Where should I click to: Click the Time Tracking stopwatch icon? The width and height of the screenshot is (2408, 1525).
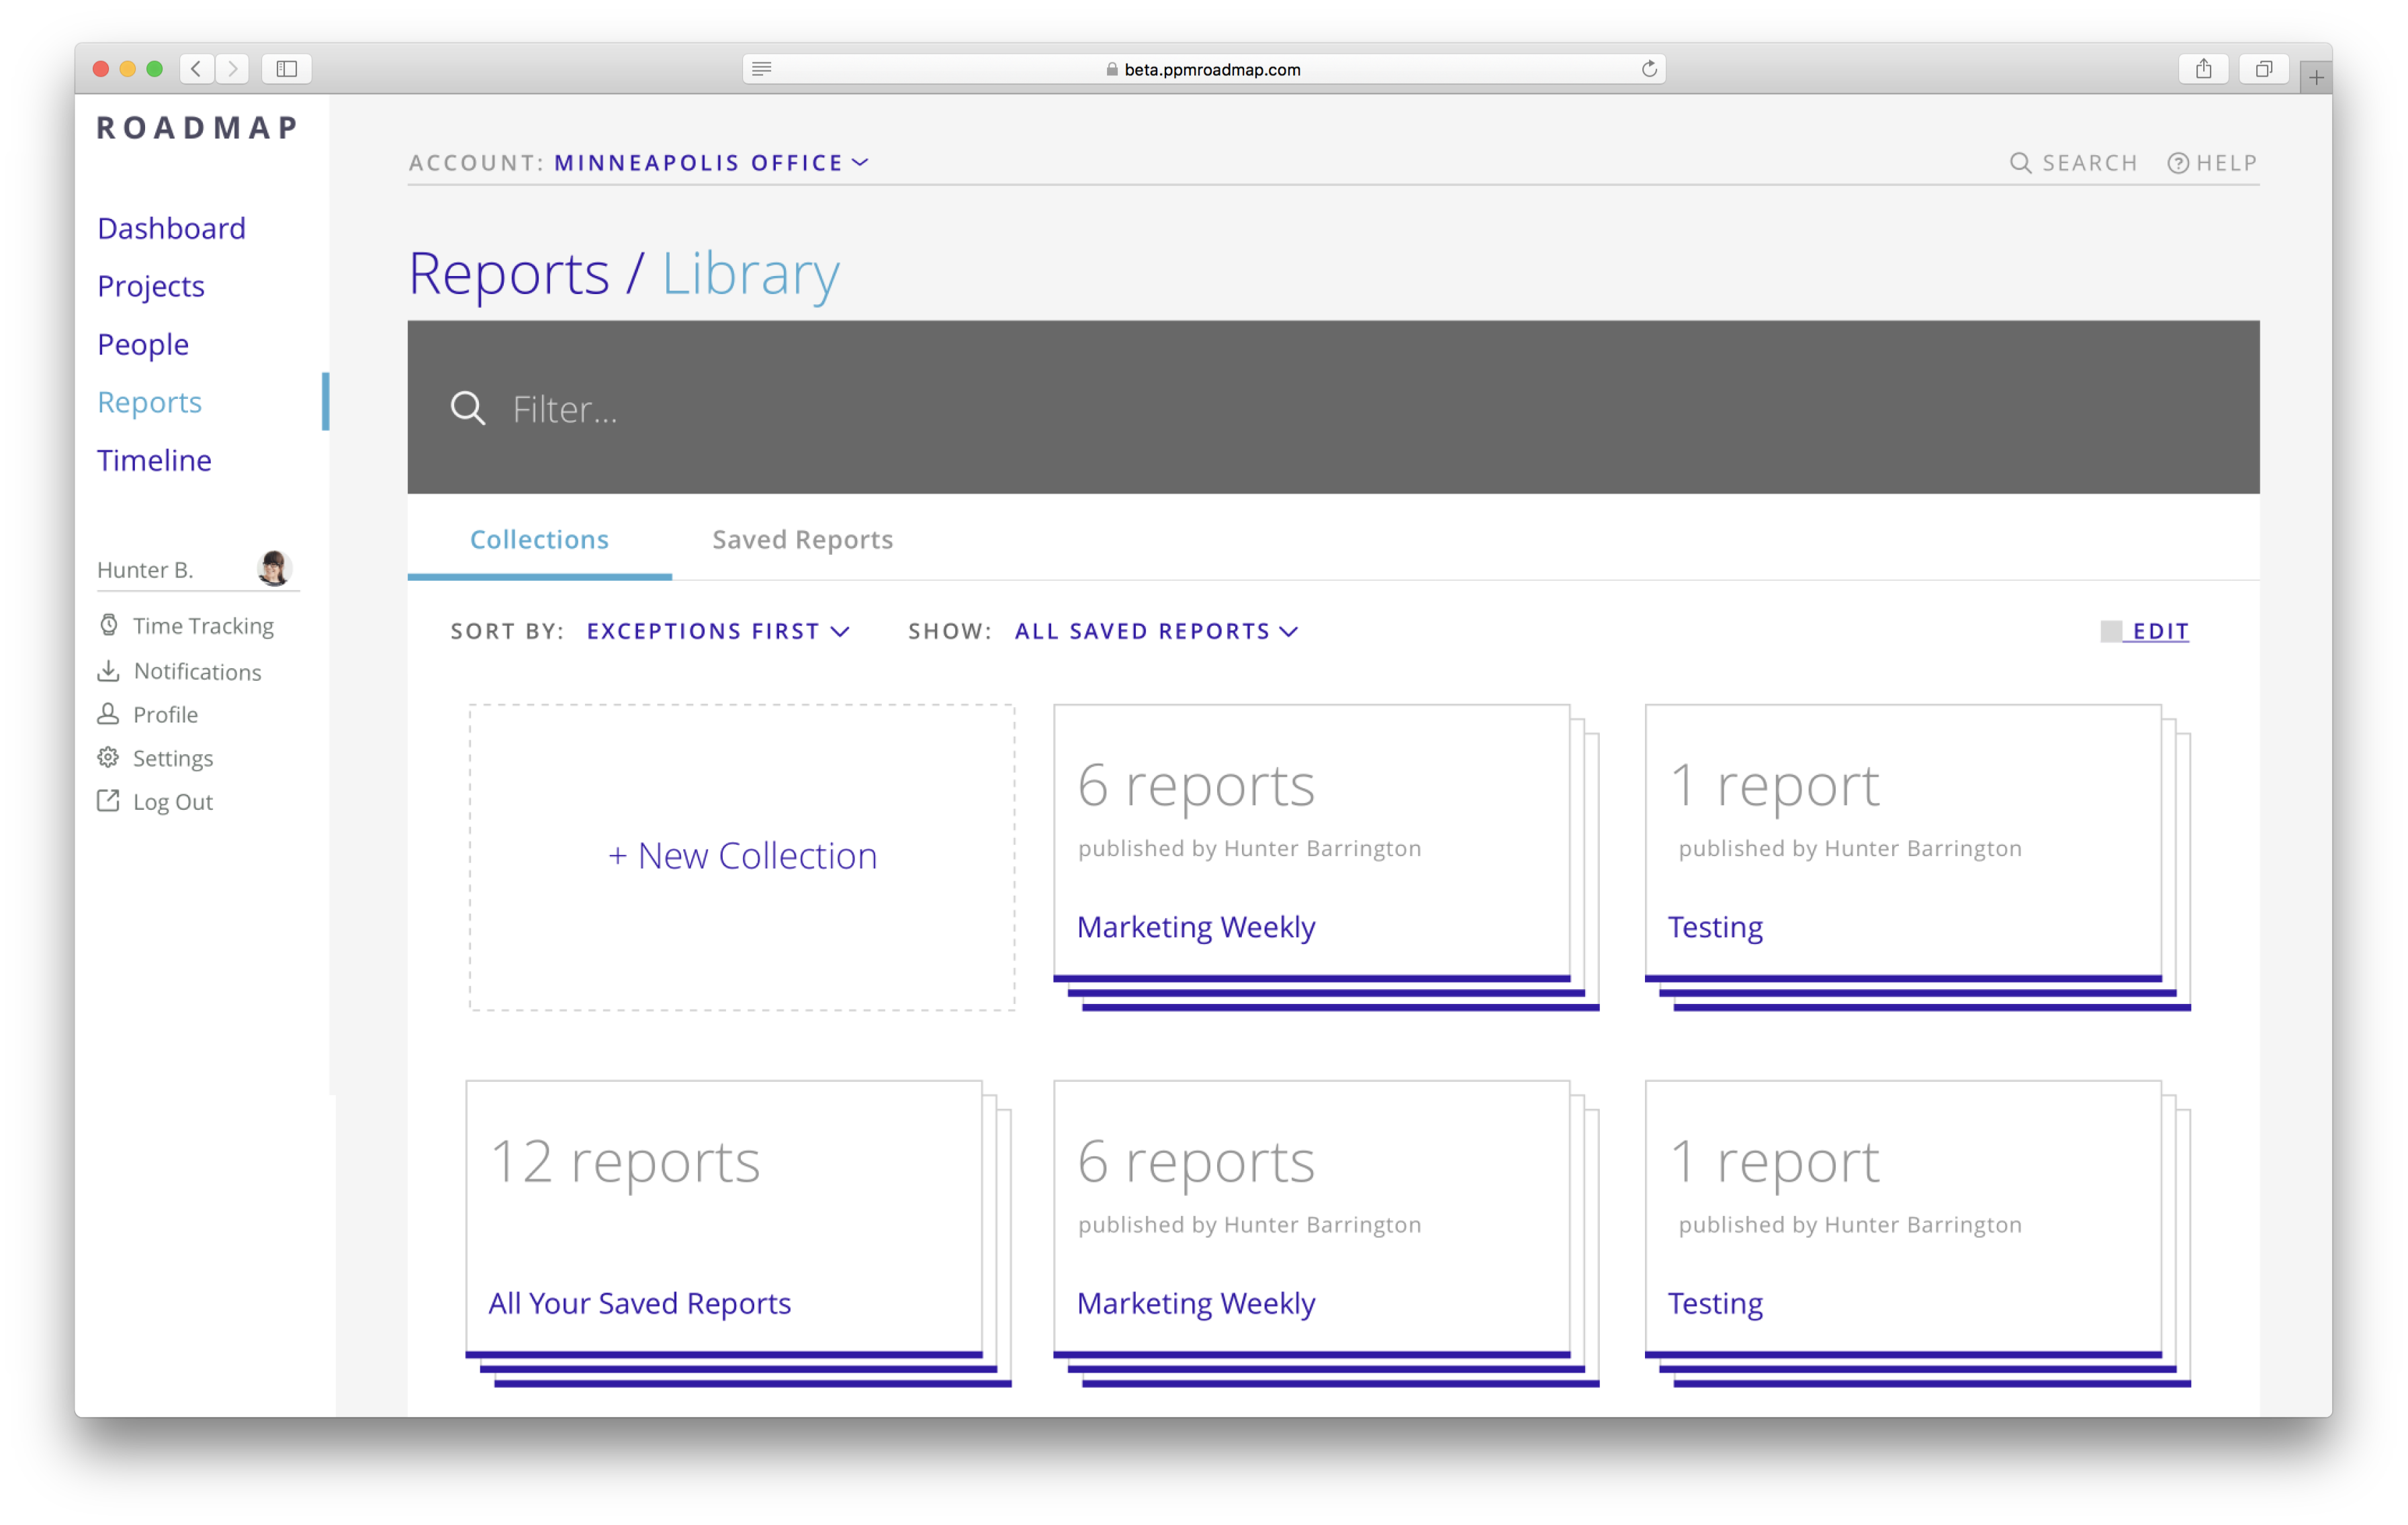coord(109,625)
